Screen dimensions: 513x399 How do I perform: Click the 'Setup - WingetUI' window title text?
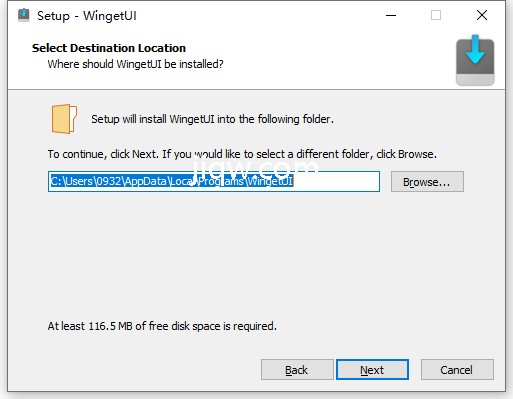pyautogui.click(x=87, y=16)
